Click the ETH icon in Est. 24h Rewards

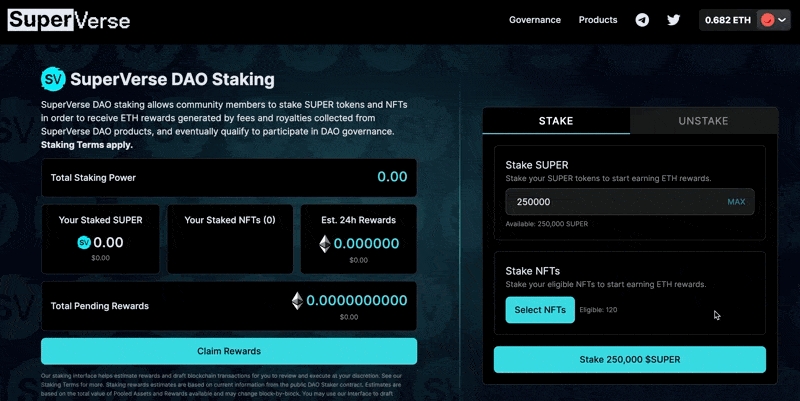324,243
